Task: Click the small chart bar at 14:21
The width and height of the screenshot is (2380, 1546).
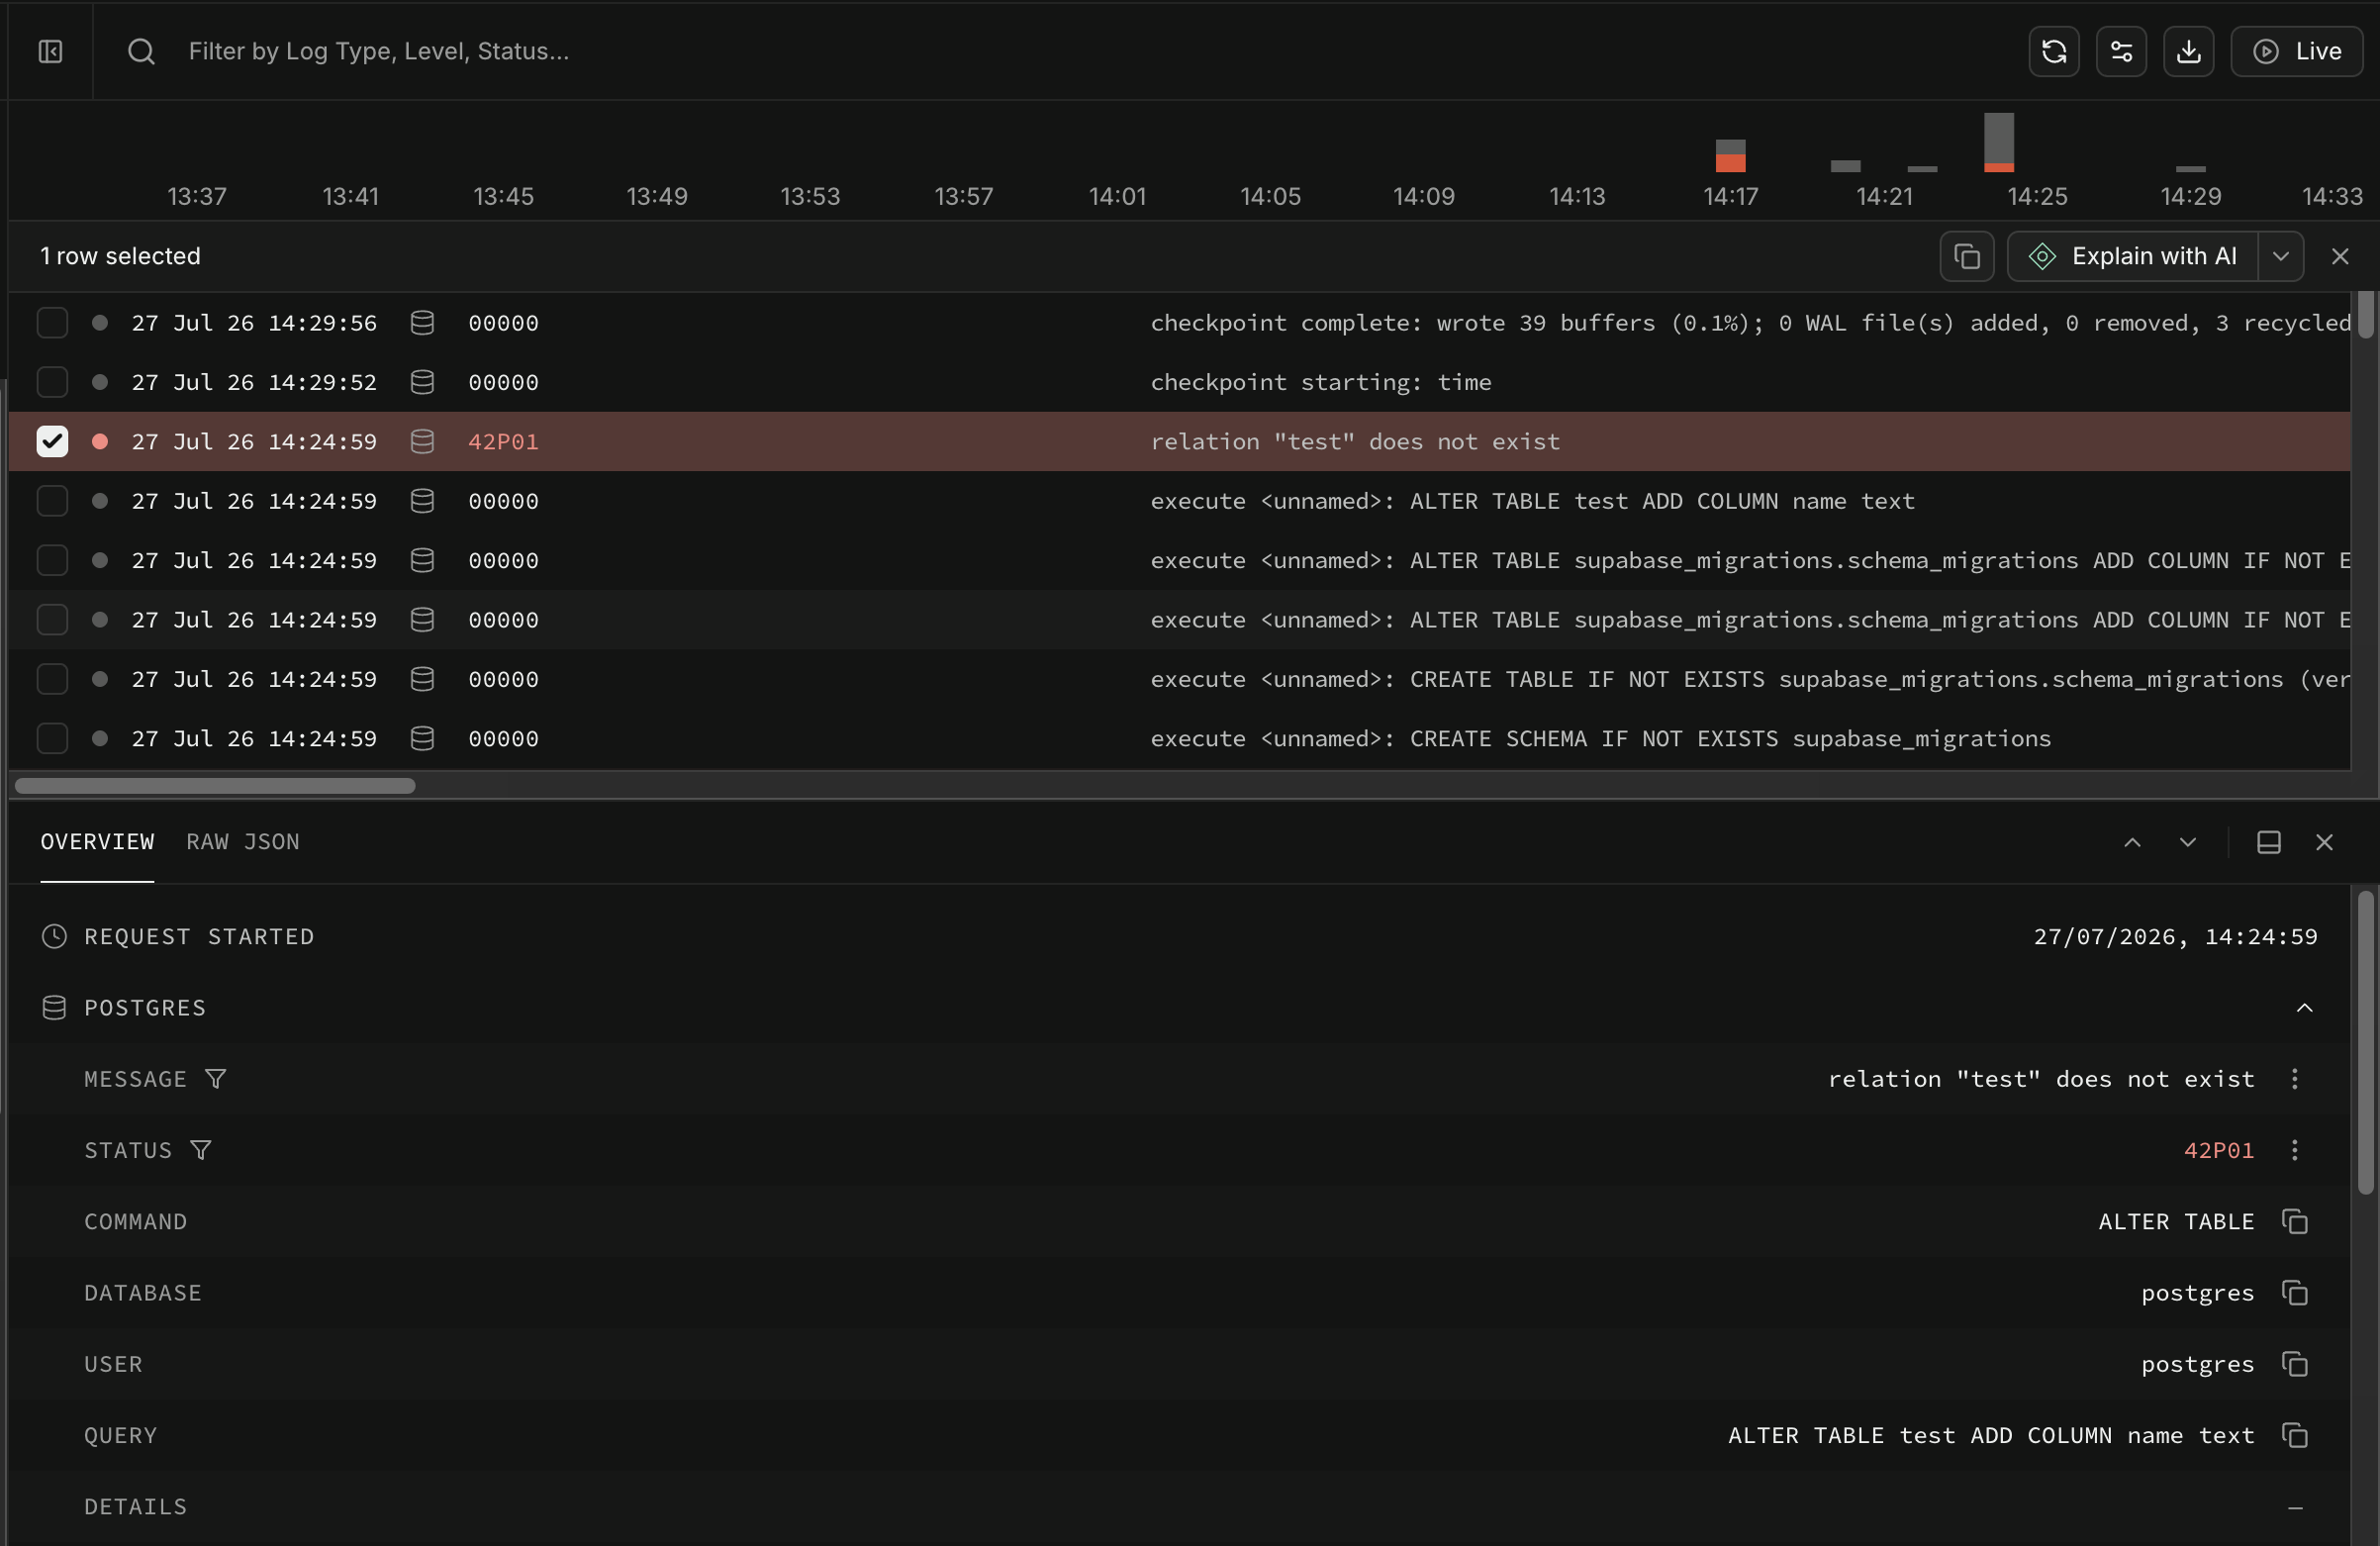Action: (x=1845, y=166)
